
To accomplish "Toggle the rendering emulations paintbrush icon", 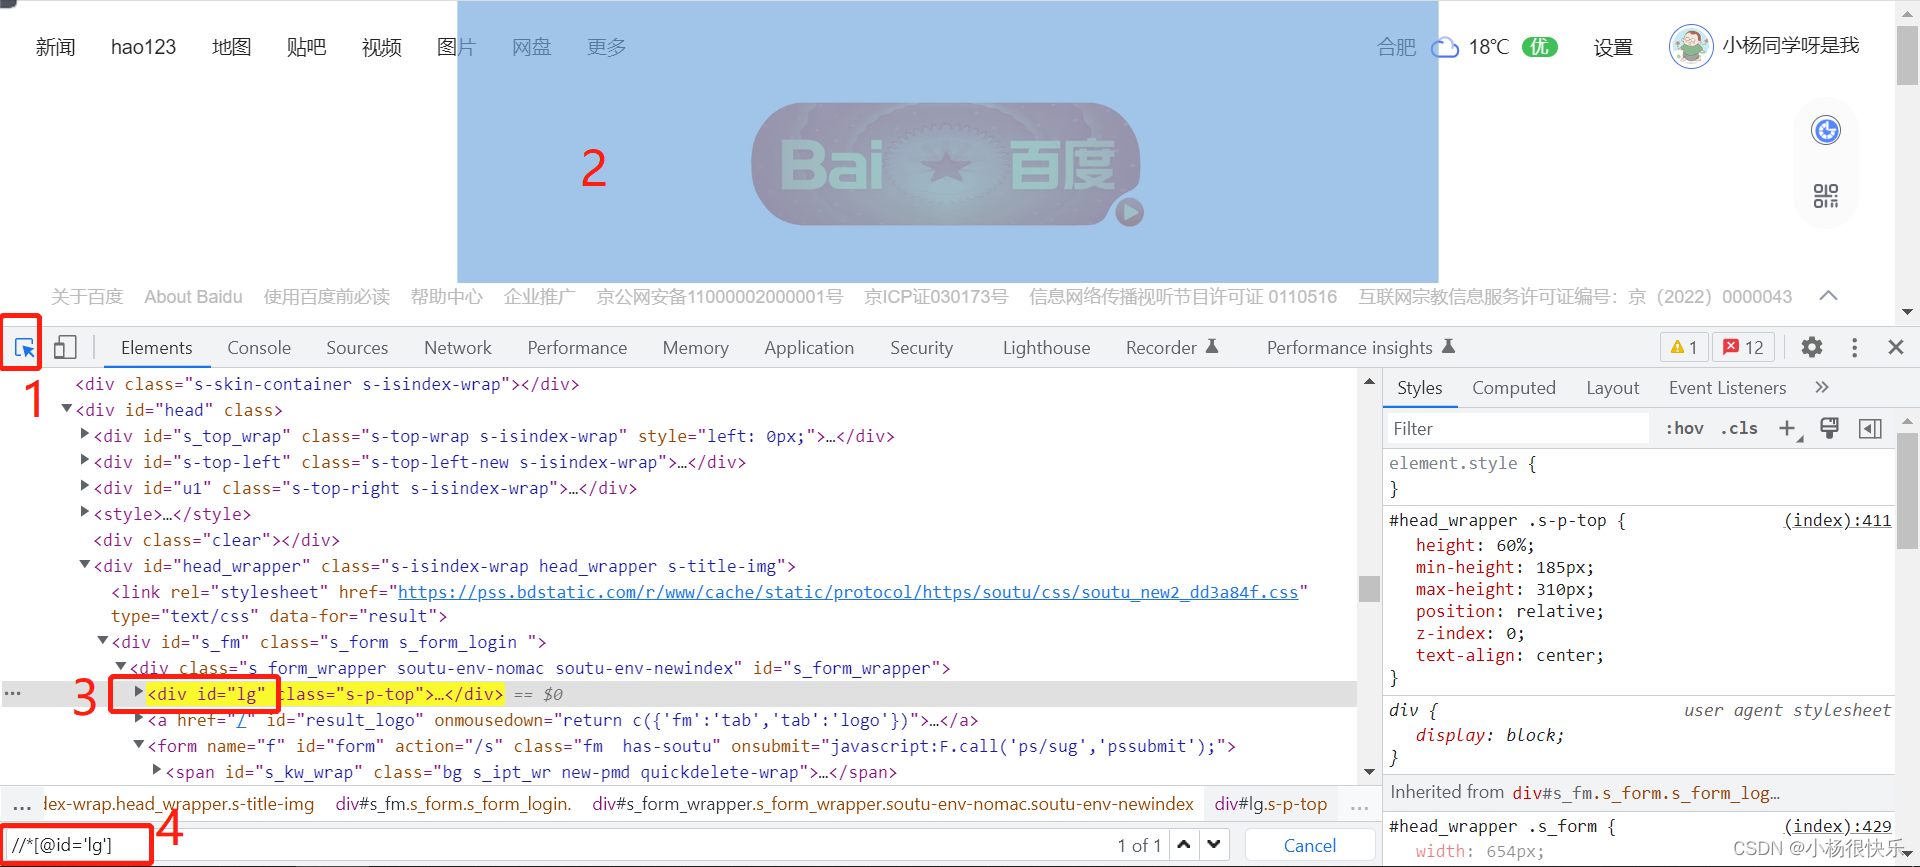I will pyautogui.click(x=1829, y=428).
